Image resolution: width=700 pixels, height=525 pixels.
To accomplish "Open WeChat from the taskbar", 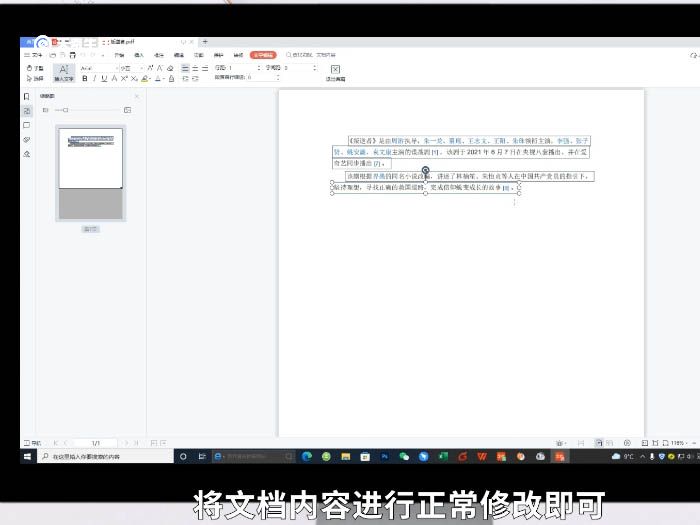I will coord(404,456).
